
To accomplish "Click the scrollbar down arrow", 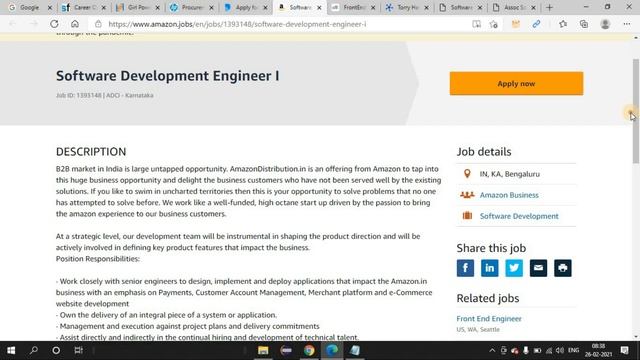I will (x=636, y=337).
